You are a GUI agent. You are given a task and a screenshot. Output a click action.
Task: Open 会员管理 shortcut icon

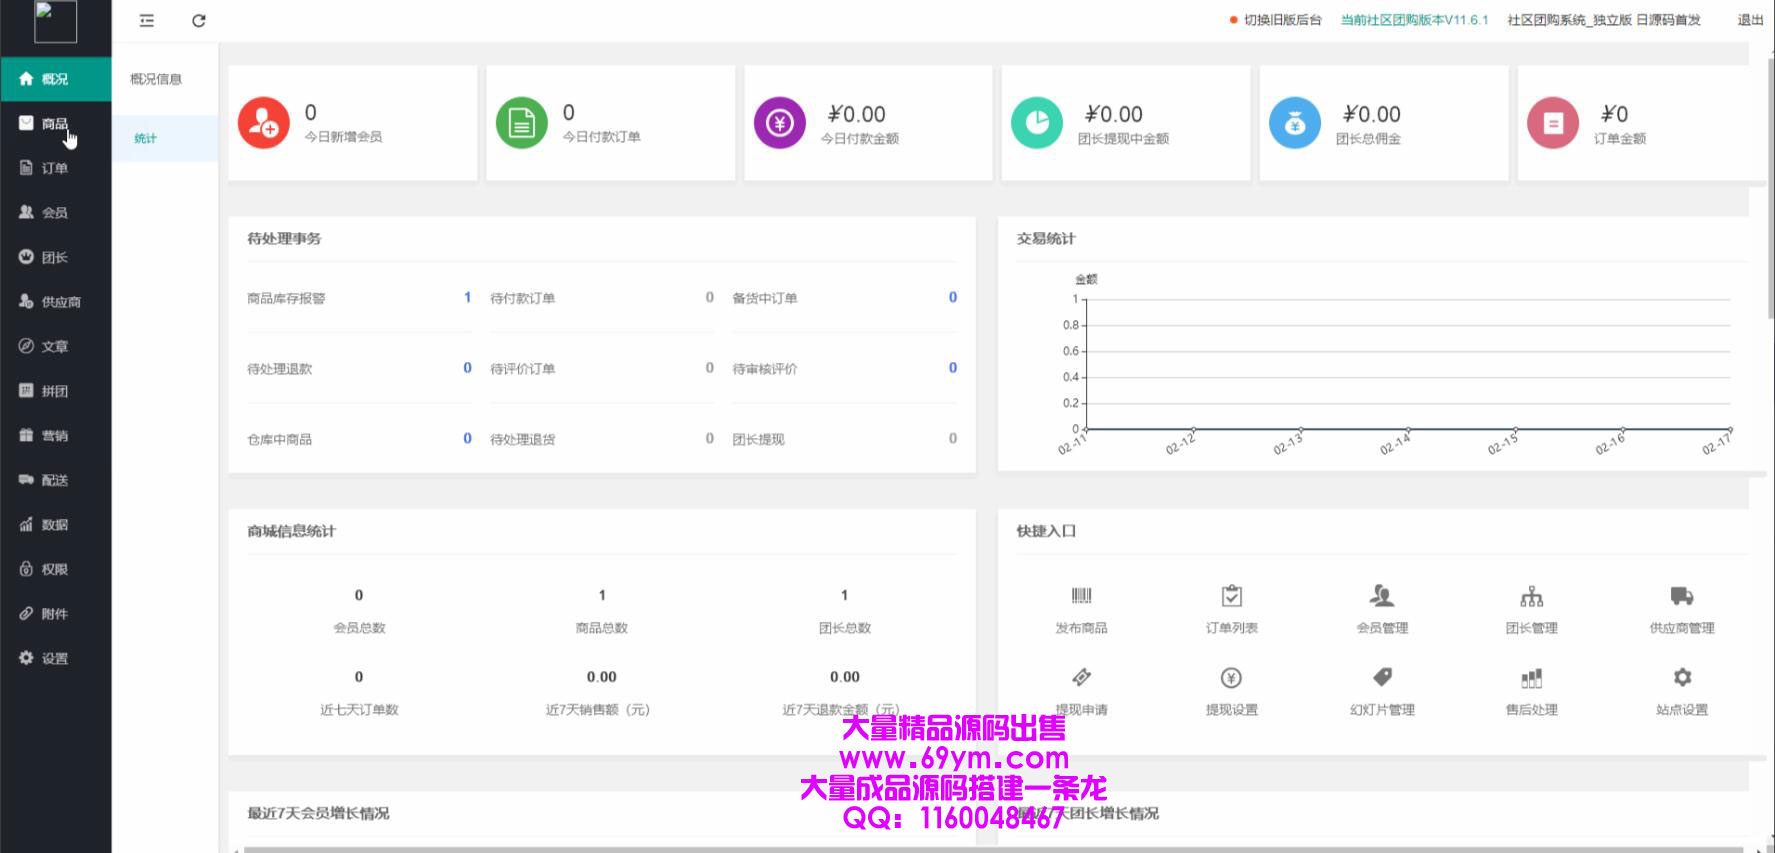(x=1381, y=596)
